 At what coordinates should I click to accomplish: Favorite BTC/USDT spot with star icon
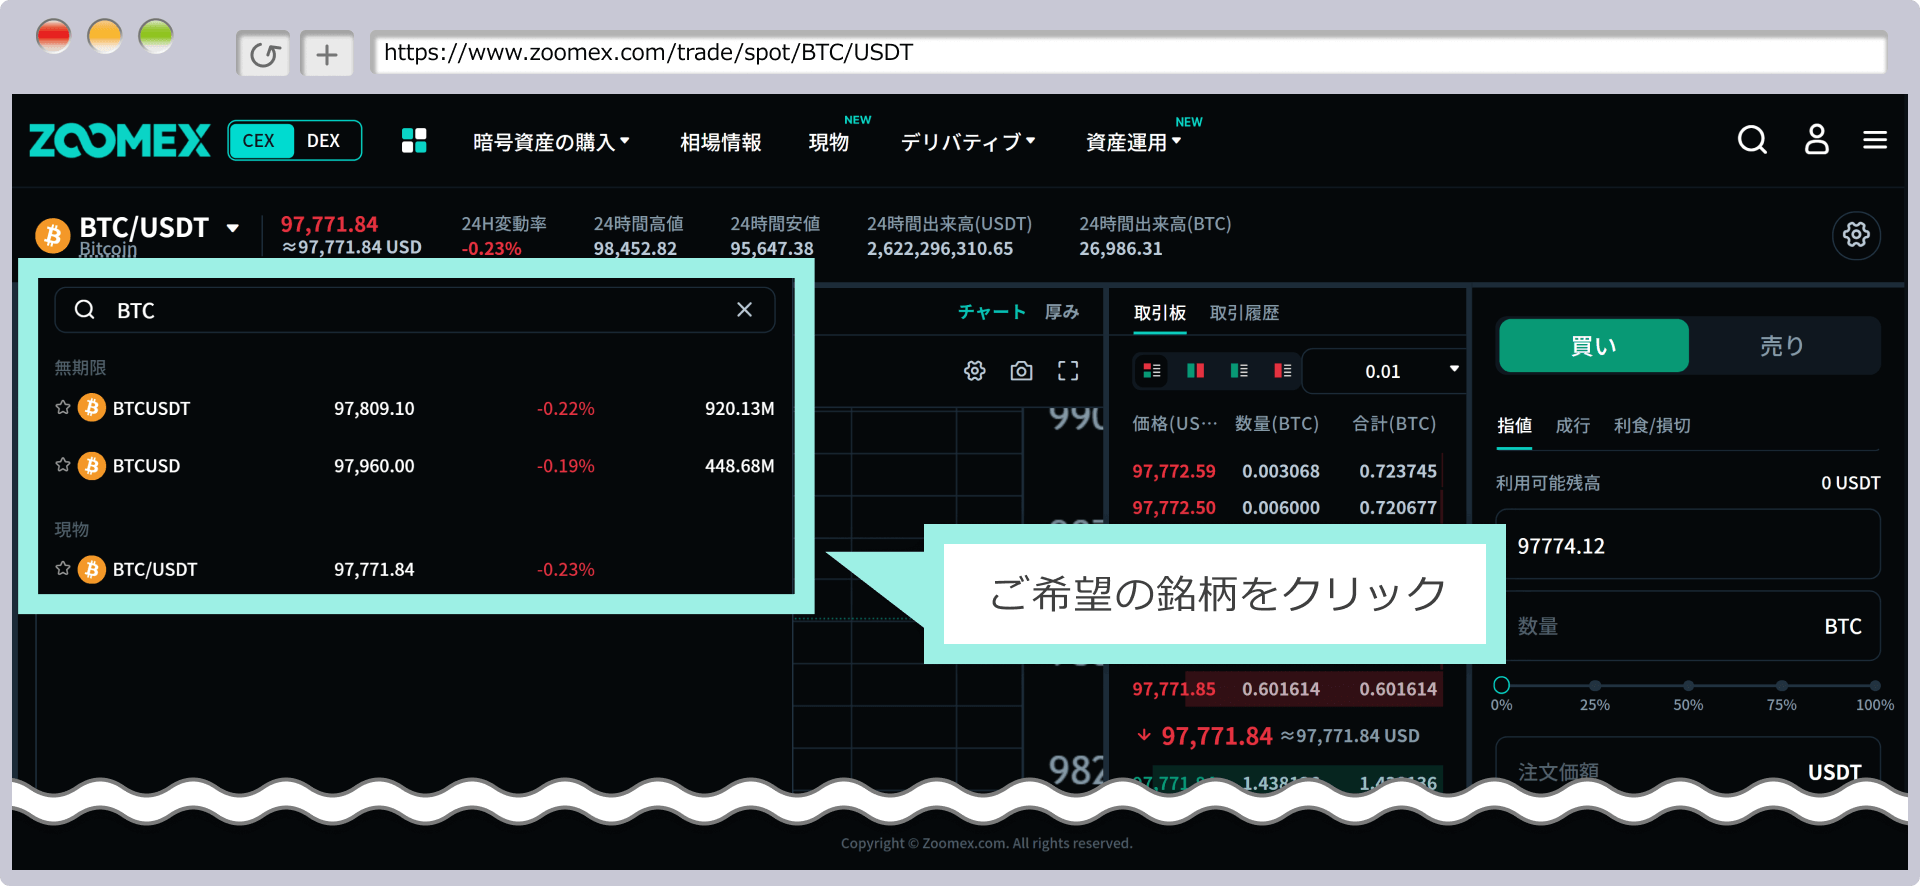(63, 569)
